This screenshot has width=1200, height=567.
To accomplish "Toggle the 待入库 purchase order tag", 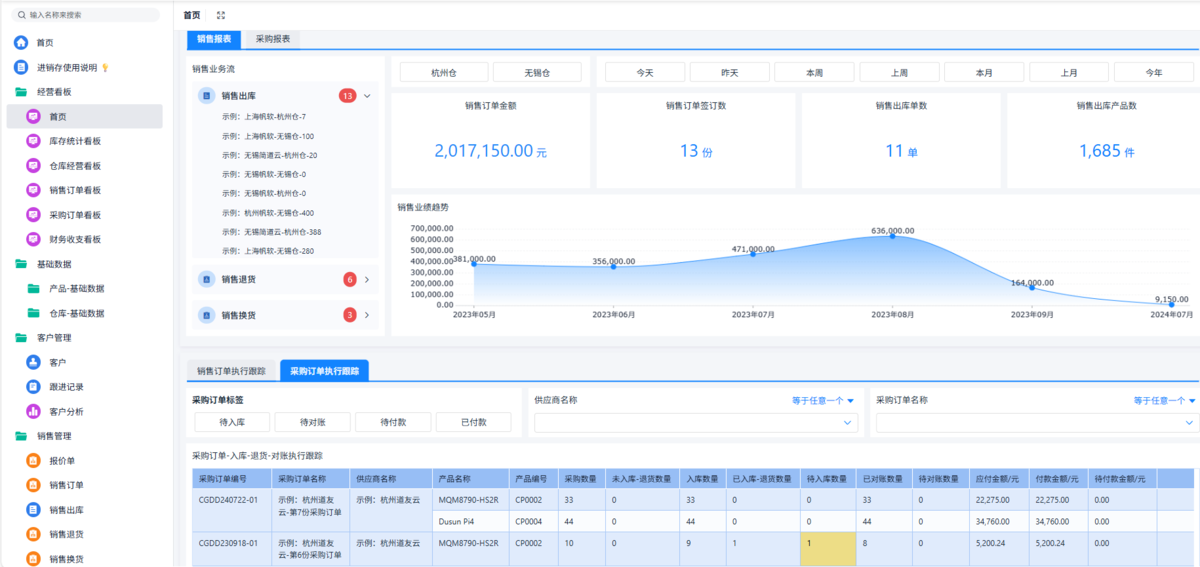I will click(231, 422).
